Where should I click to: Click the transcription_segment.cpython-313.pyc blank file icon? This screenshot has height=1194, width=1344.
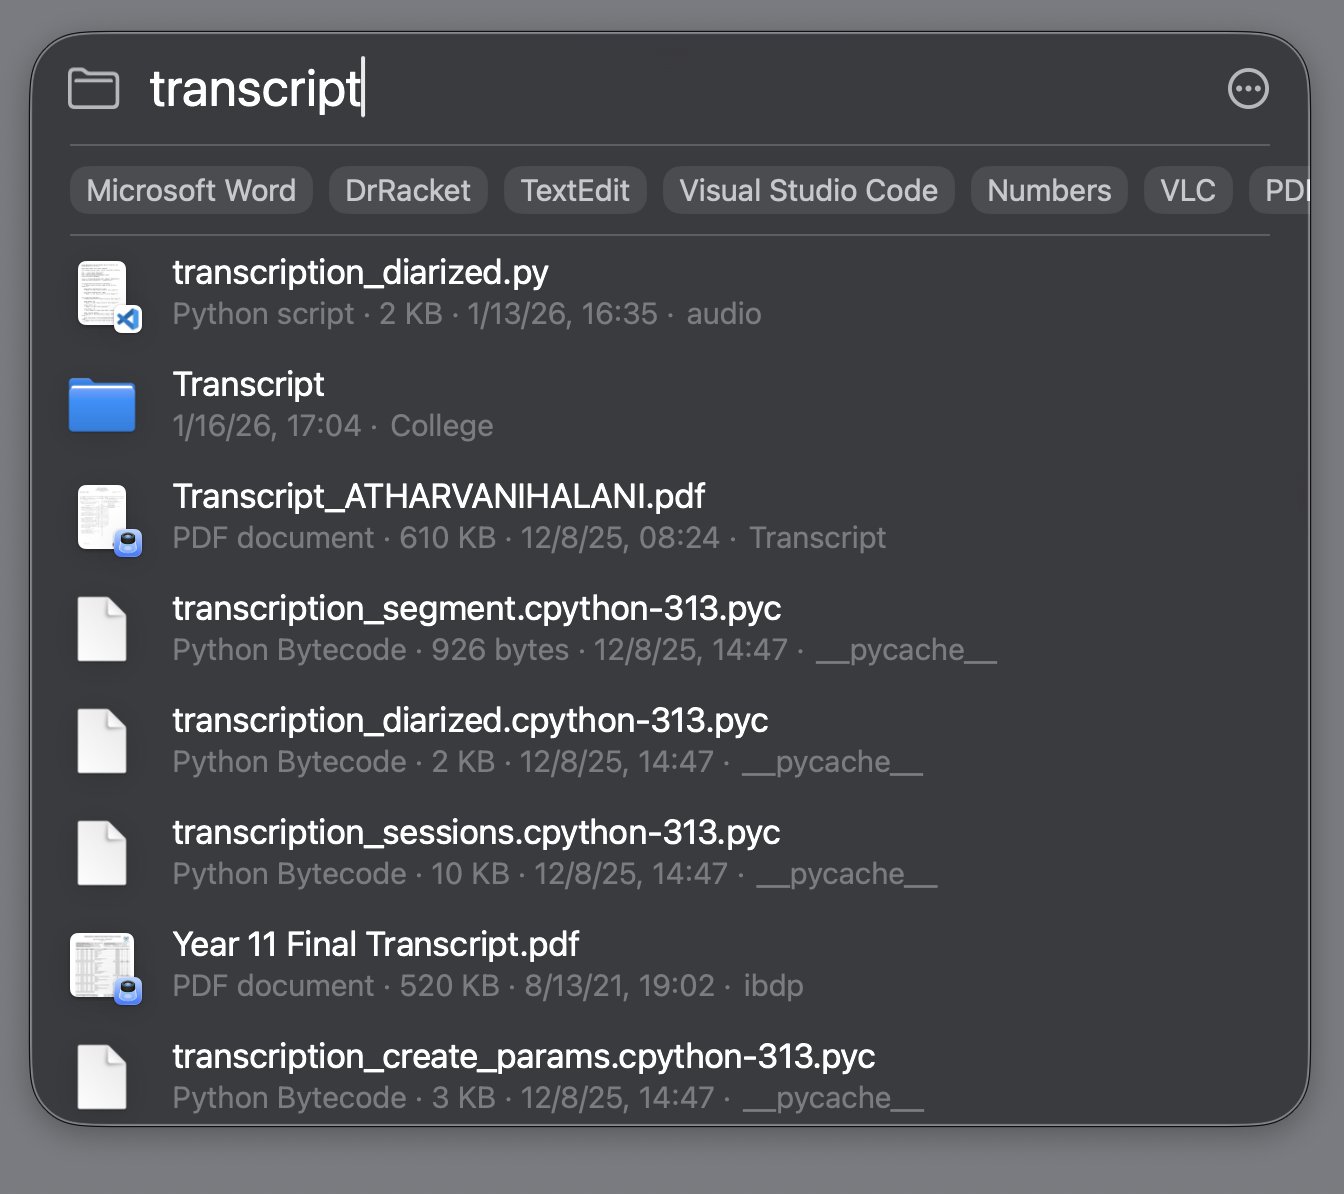point(102,630)
